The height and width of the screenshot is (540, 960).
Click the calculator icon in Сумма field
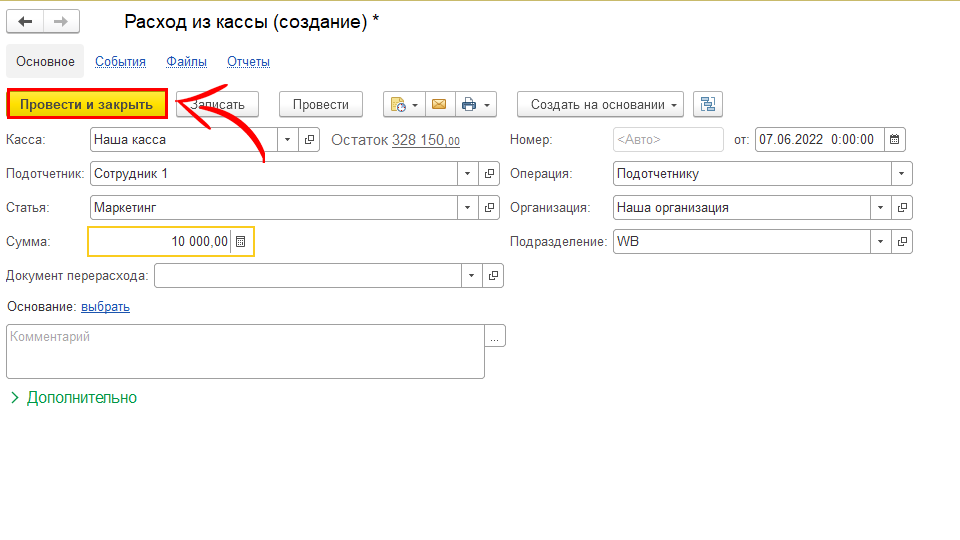click(241, 242)
